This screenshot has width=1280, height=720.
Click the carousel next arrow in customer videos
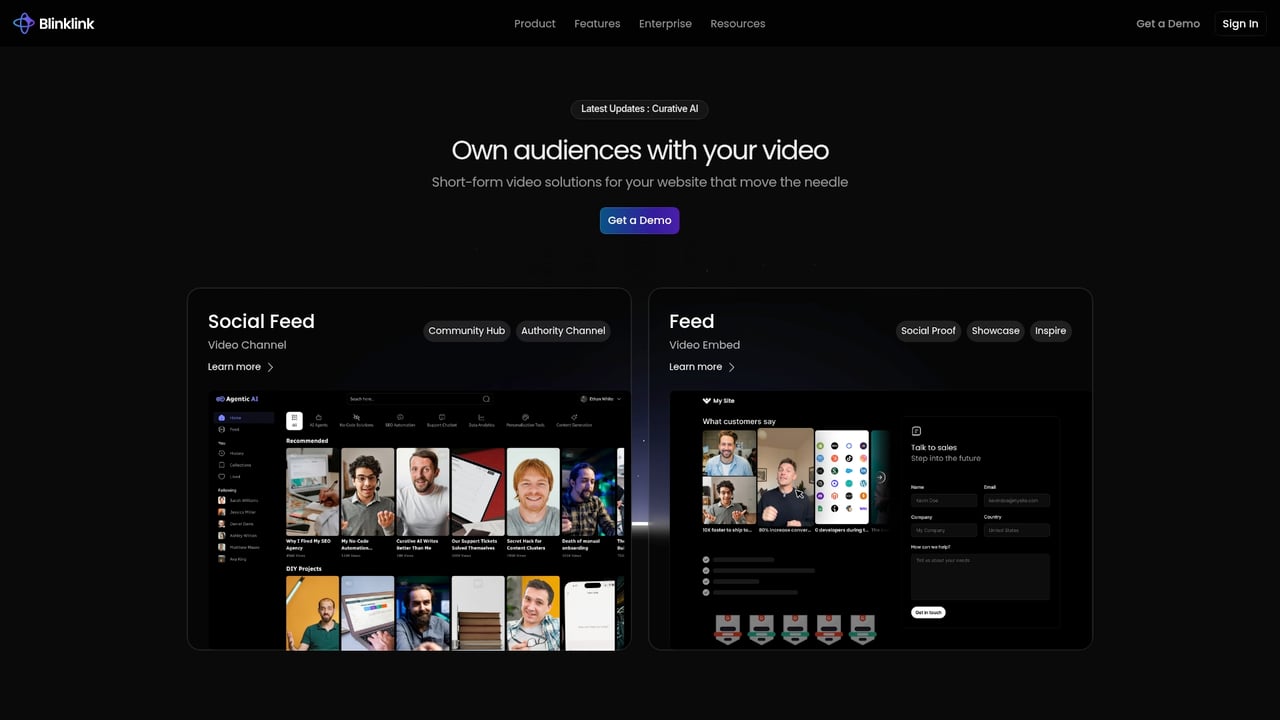[880, 477]
